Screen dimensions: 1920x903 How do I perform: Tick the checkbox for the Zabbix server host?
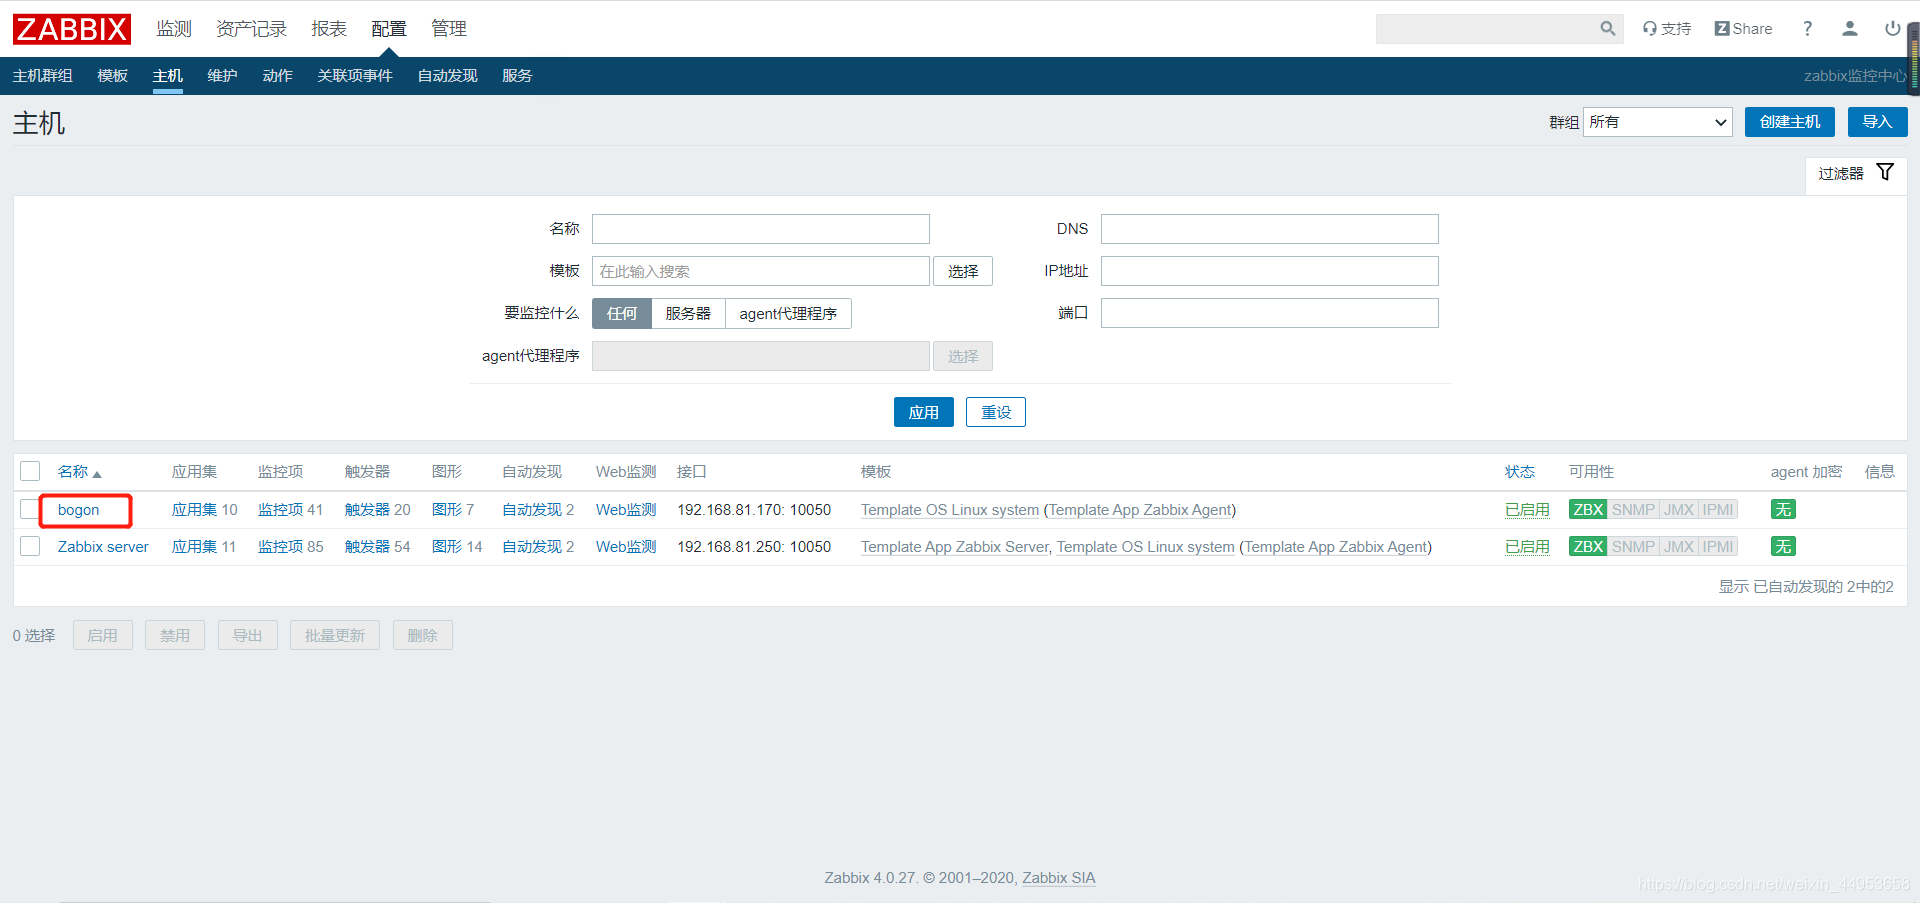click(x=30, y=546)
